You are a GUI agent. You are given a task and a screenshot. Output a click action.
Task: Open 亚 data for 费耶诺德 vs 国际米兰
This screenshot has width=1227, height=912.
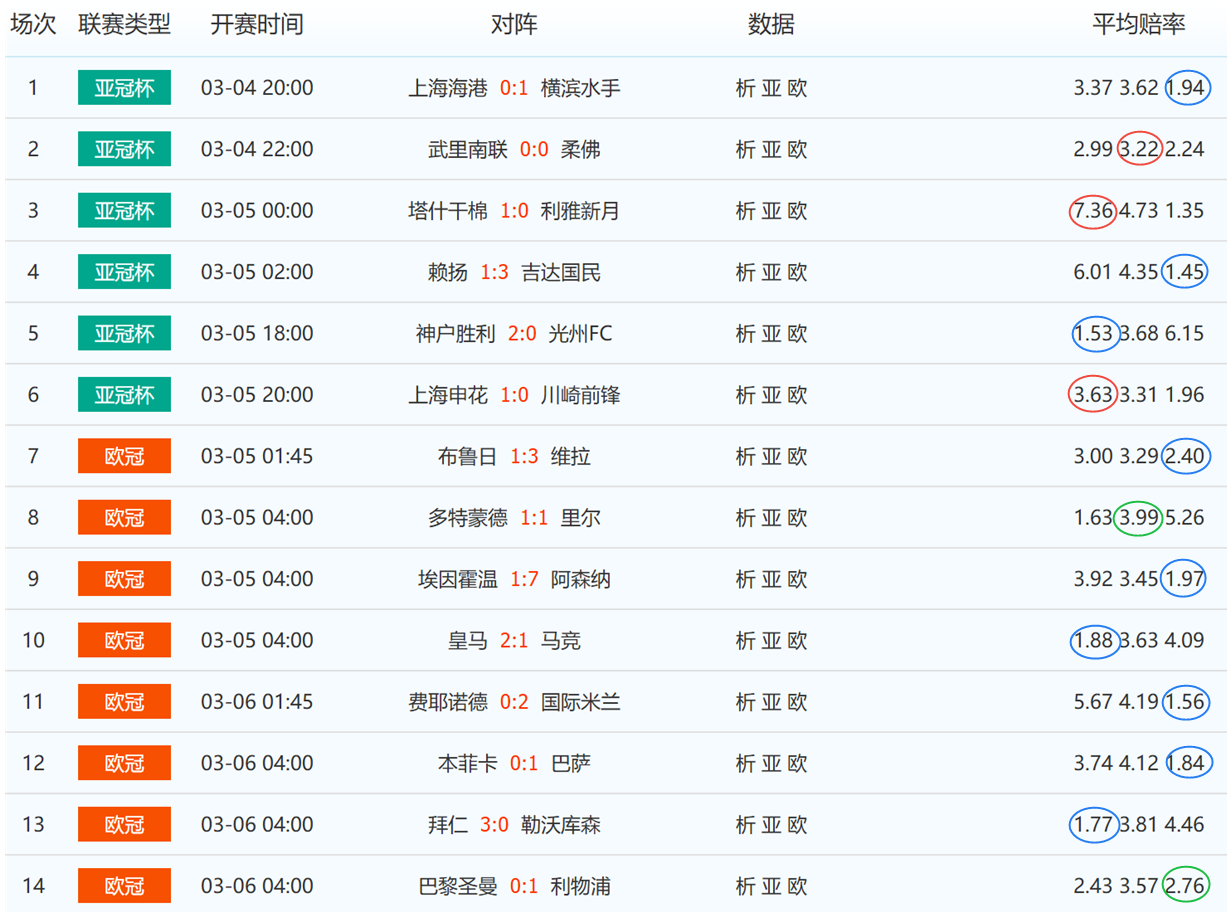click(771, 702)
